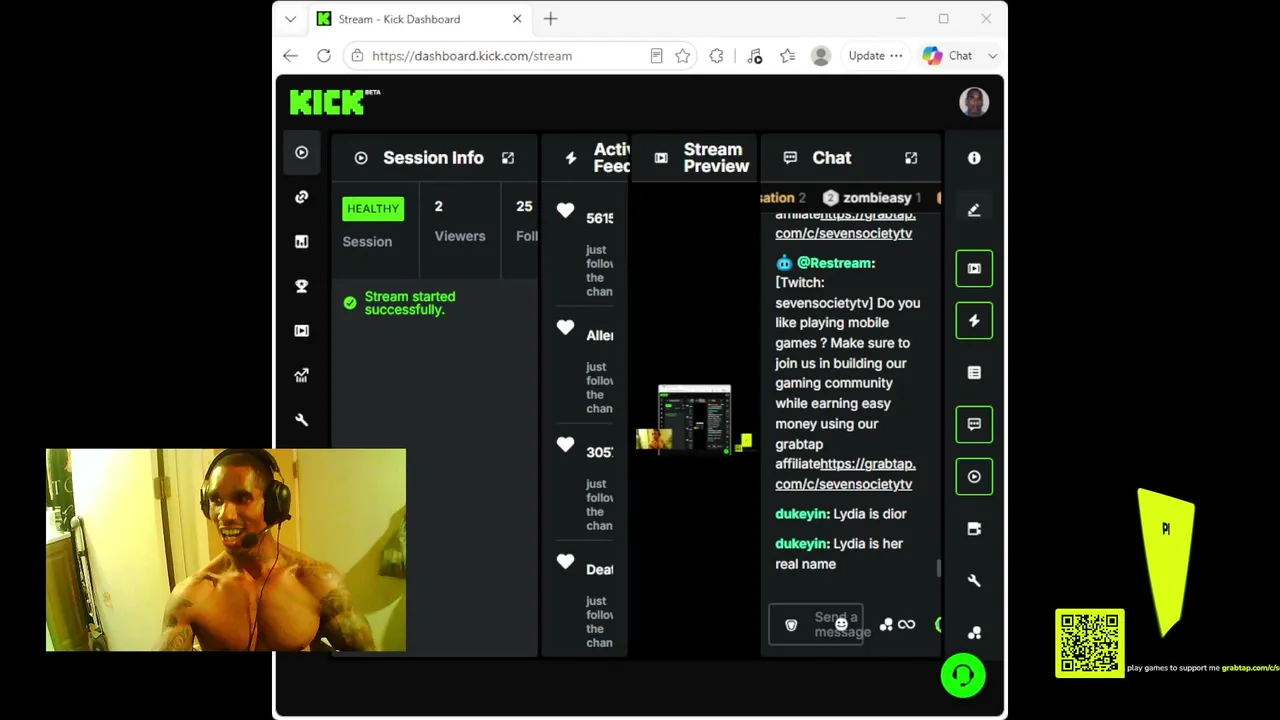Open the wrench tools icon in left sidebar
The width and height of the screenshot is (1280, 720).
tap(301, 420)
